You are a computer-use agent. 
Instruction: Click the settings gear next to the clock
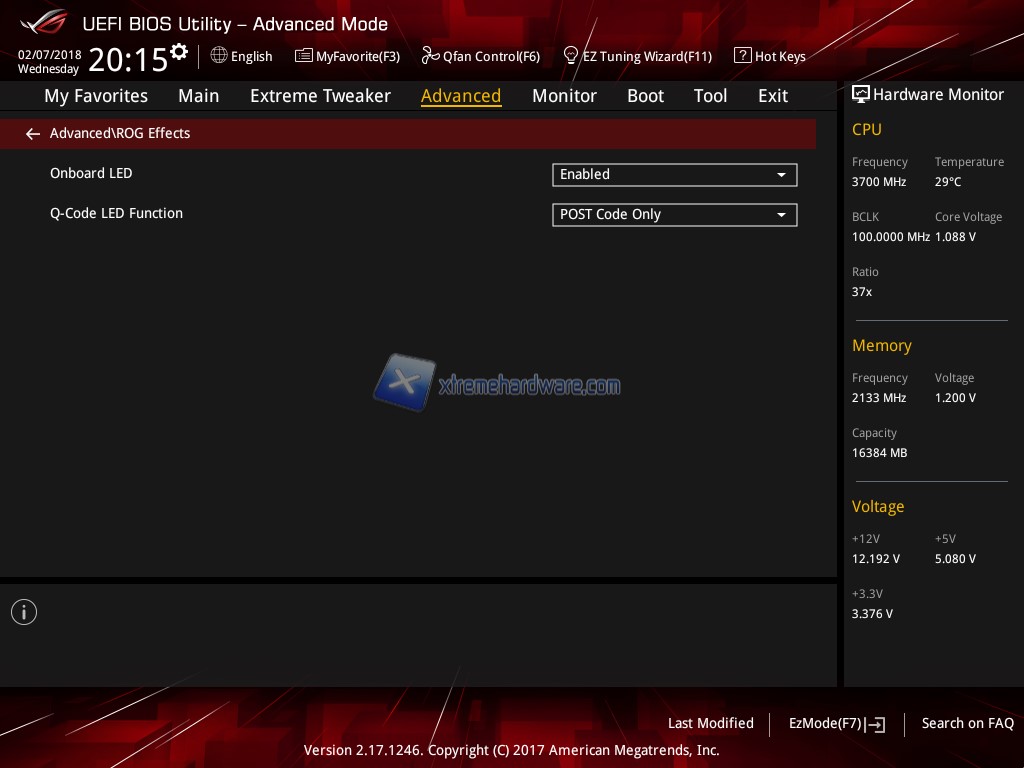coord(179,51)
